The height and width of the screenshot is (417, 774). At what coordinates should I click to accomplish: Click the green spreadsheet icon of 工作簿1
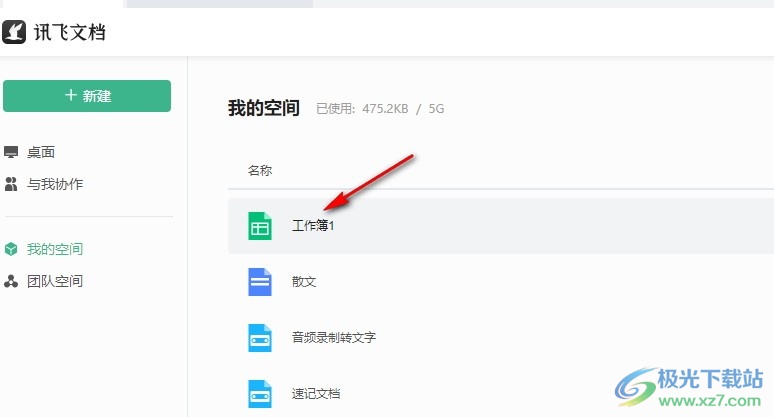pyautogui.click(x=260, y=226)
